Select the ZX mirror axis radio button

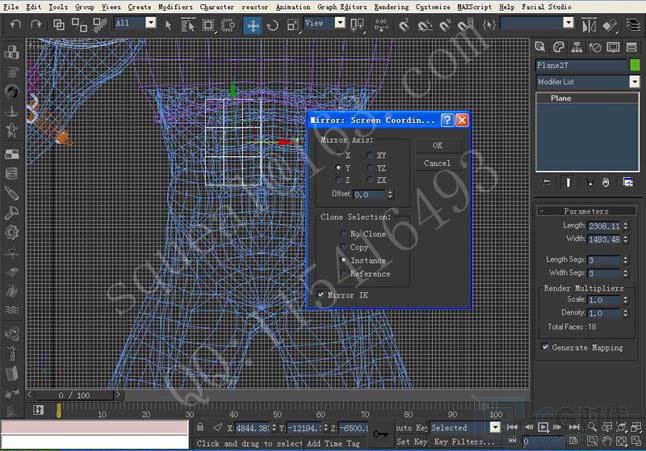[x=370, y=180]
